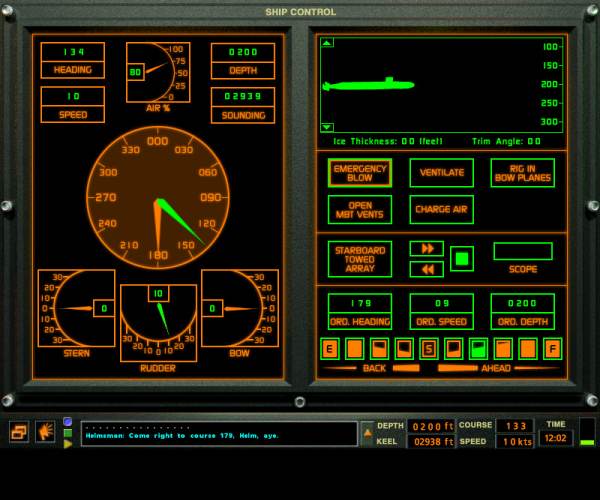Click the green submarine silhouette

point(368,84)
